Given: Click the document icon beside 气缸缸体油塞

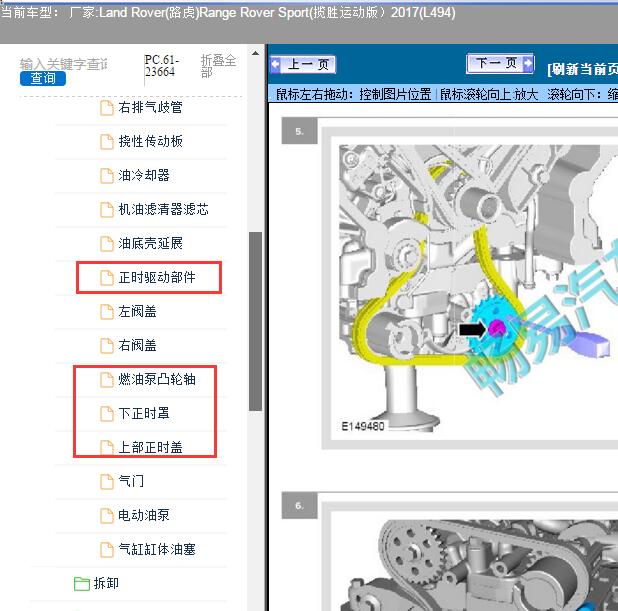Looking at the screenshot, I should (x=107, y=550).
